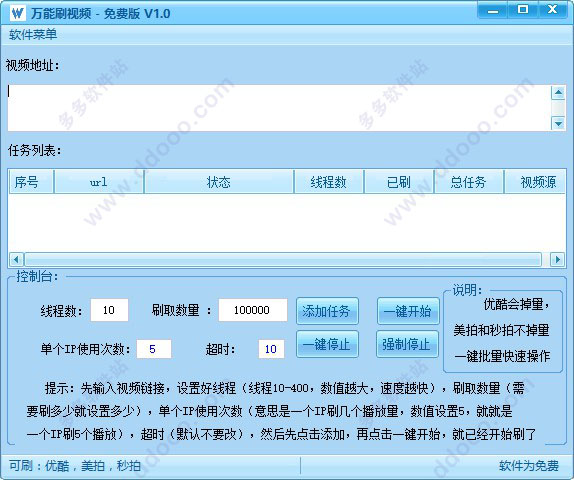Click the 一键批量快速操作 note text
Image resolution: width=574 pixels, height=480 pixels.
[x=502, y=356]
